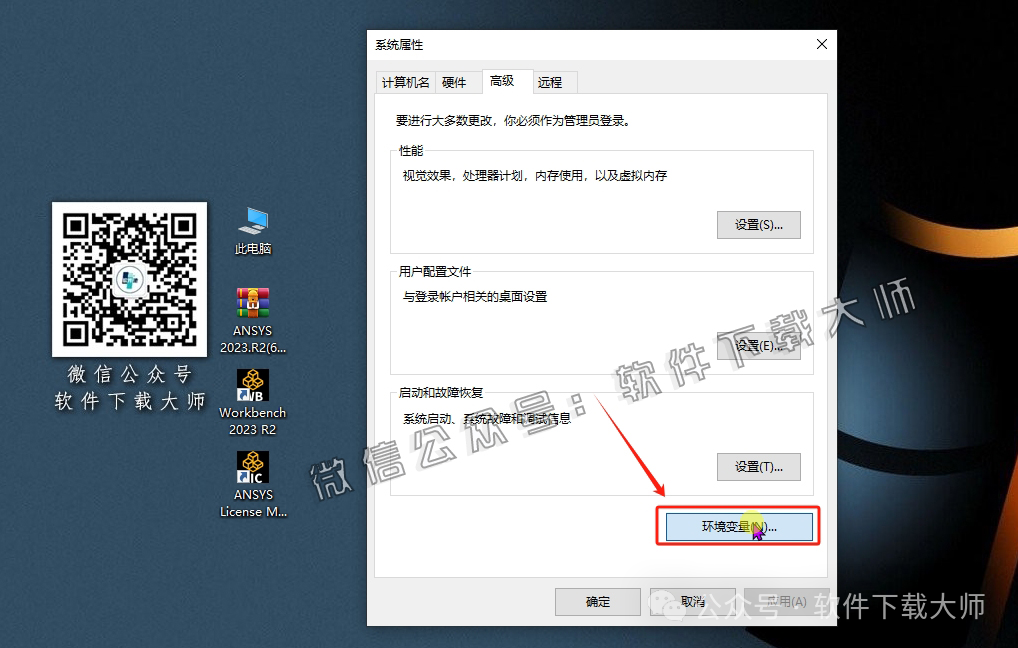Viewport: 1018px width, 648px height.
Task: Click the Workbench black cube icon
Action: pyautogui.click(x=252, y=385)
